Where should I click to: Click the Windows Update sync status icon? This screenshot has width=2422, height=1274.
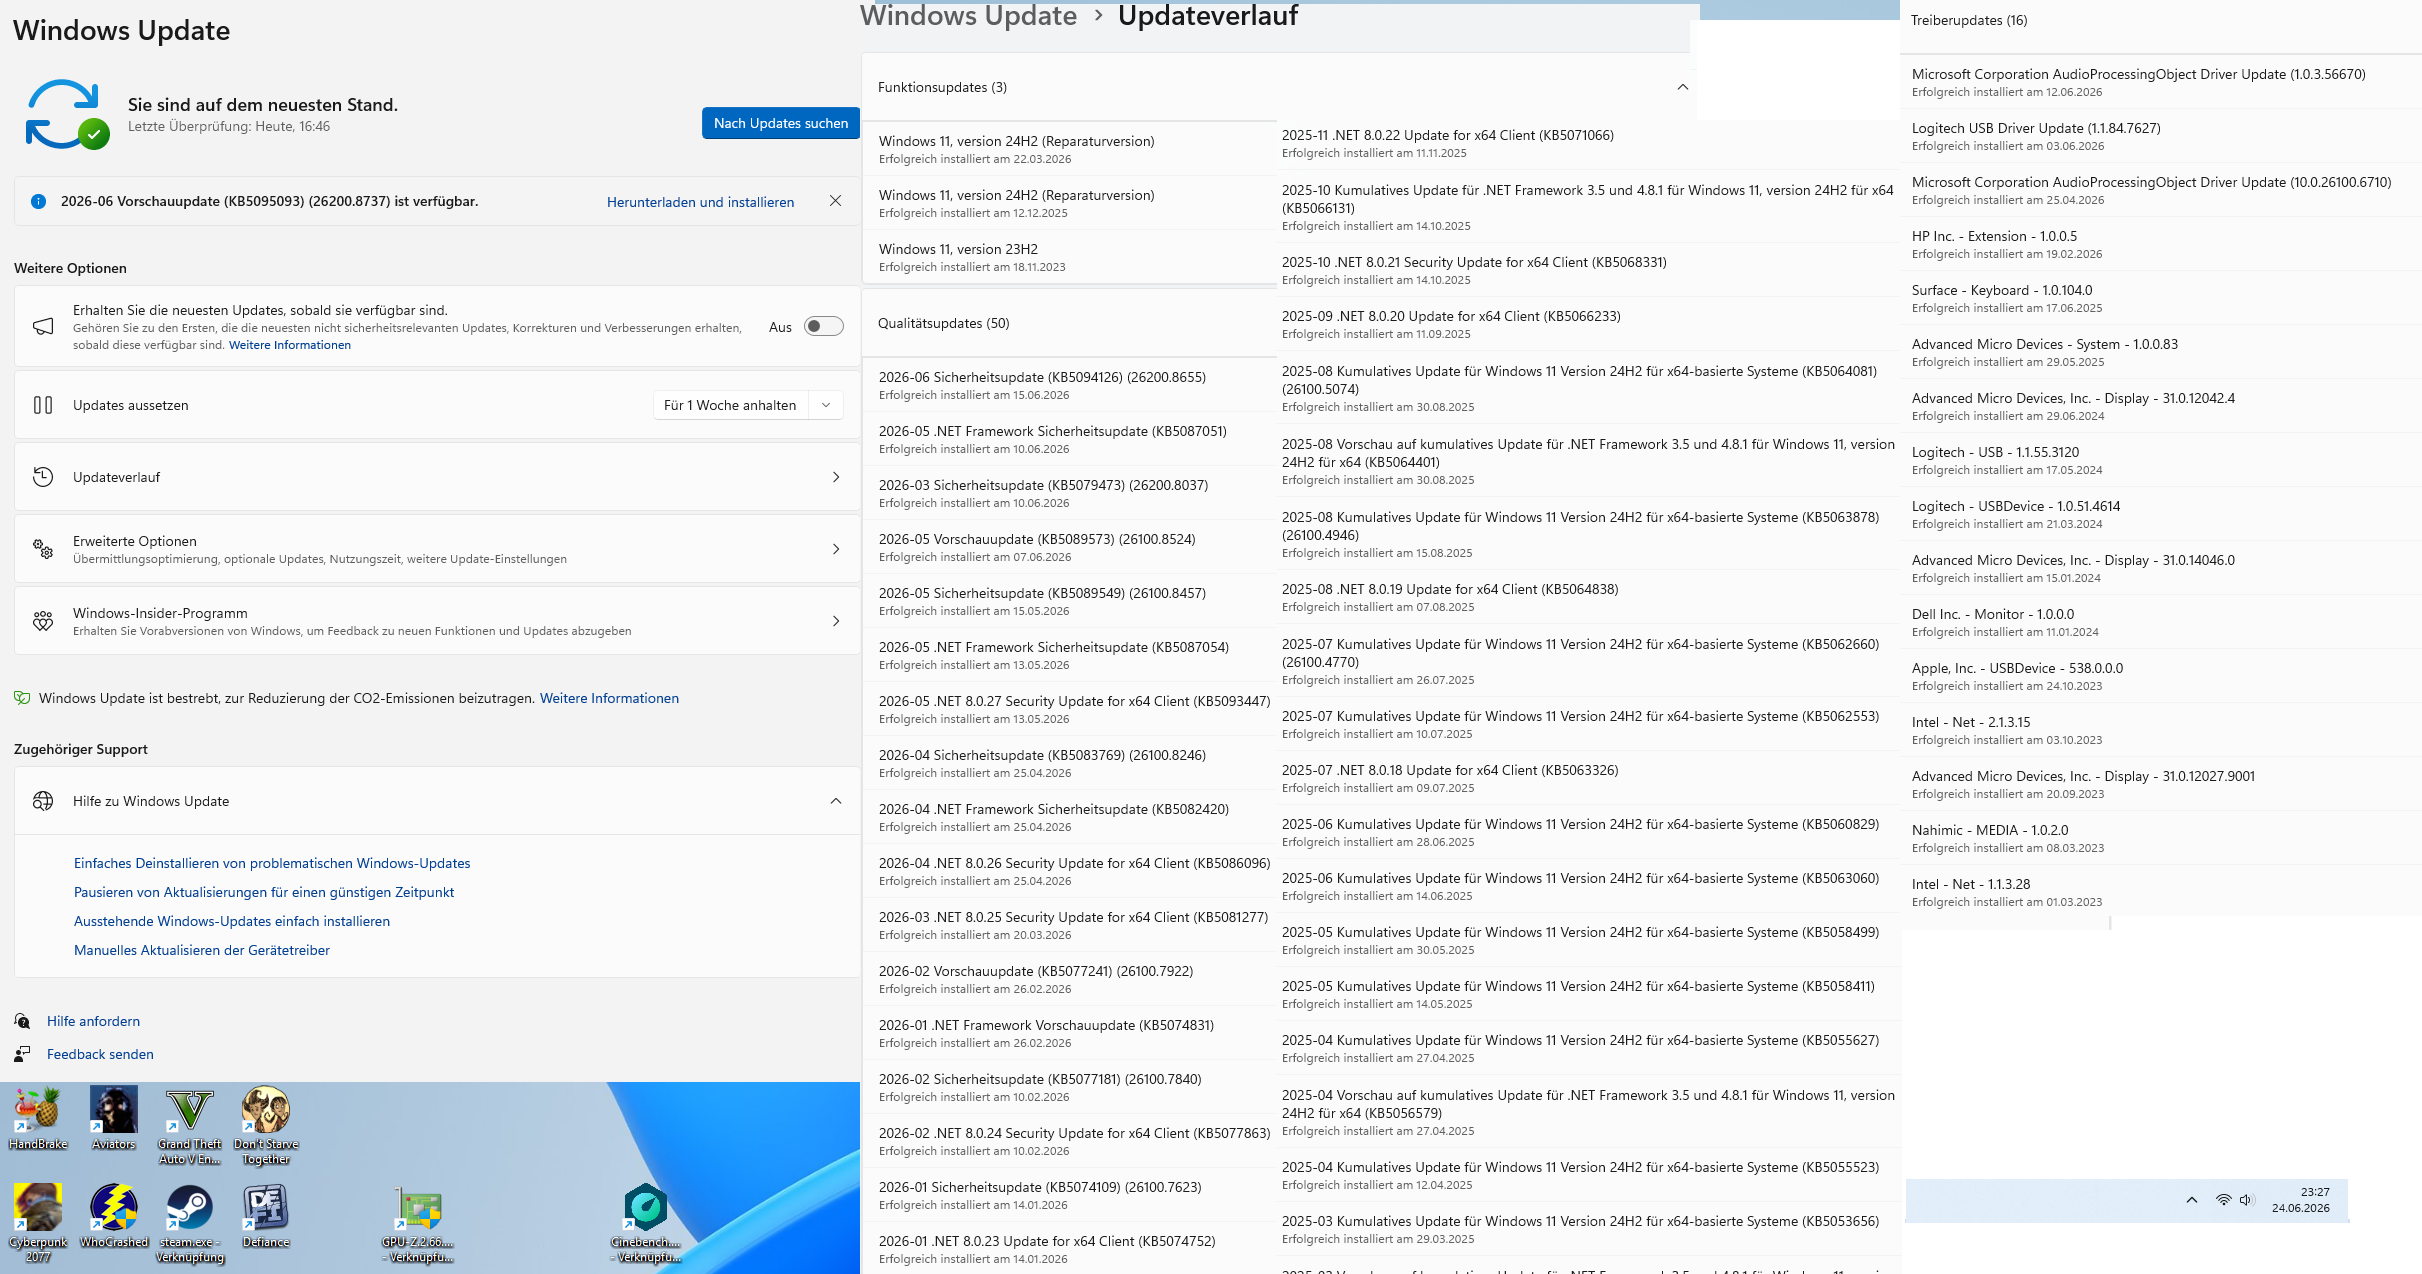(67, 114)
